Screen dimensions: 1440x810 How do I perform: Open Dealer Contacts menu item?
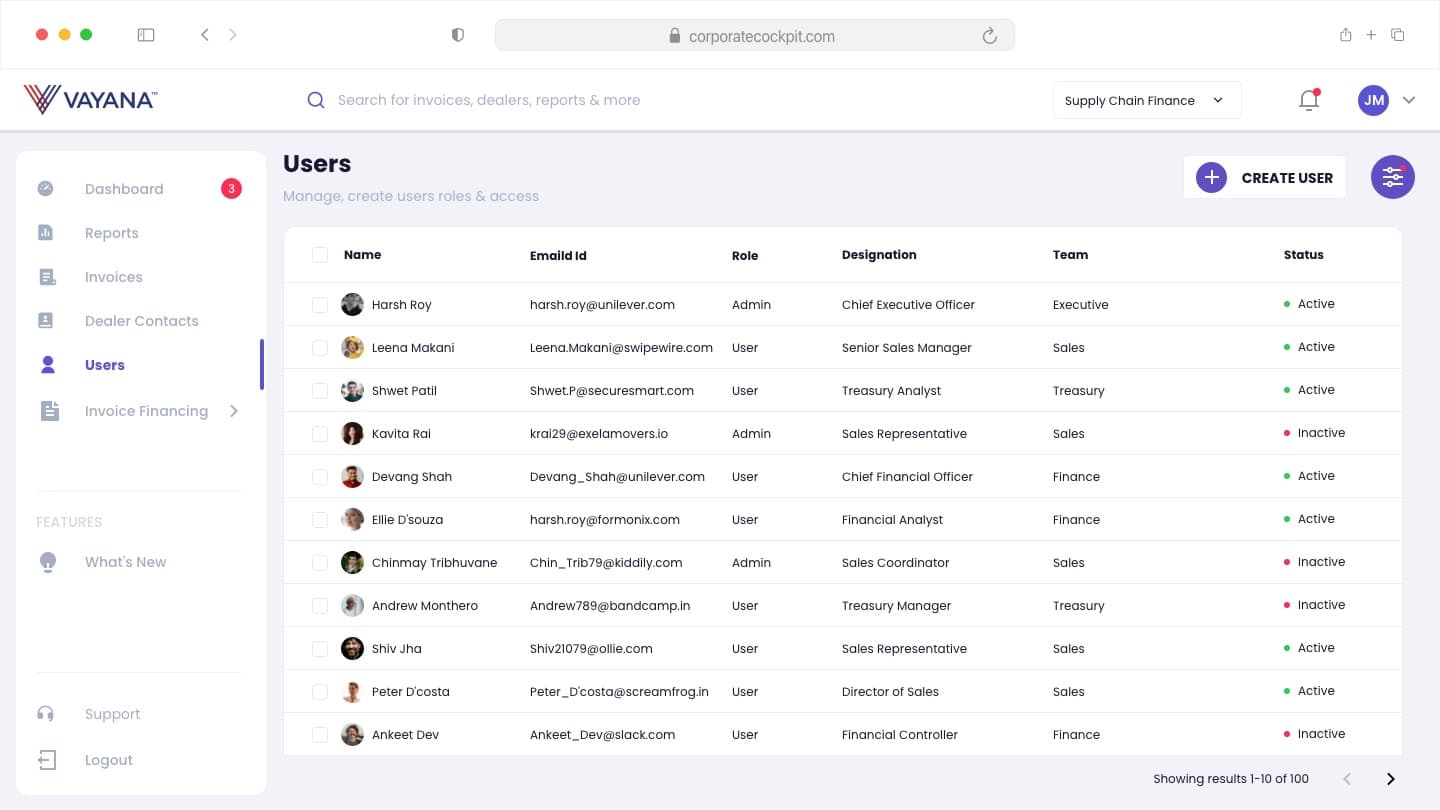pos(142,321)
